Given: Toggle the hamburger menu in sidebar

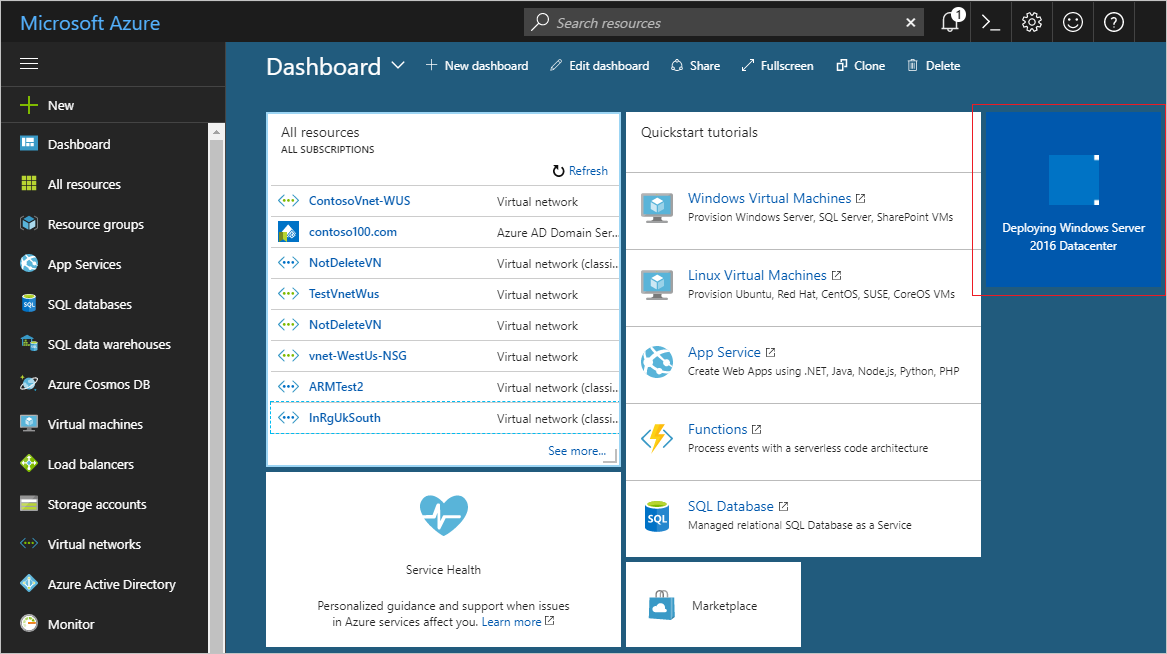Looking at the screenshot, I should [29, 63].
